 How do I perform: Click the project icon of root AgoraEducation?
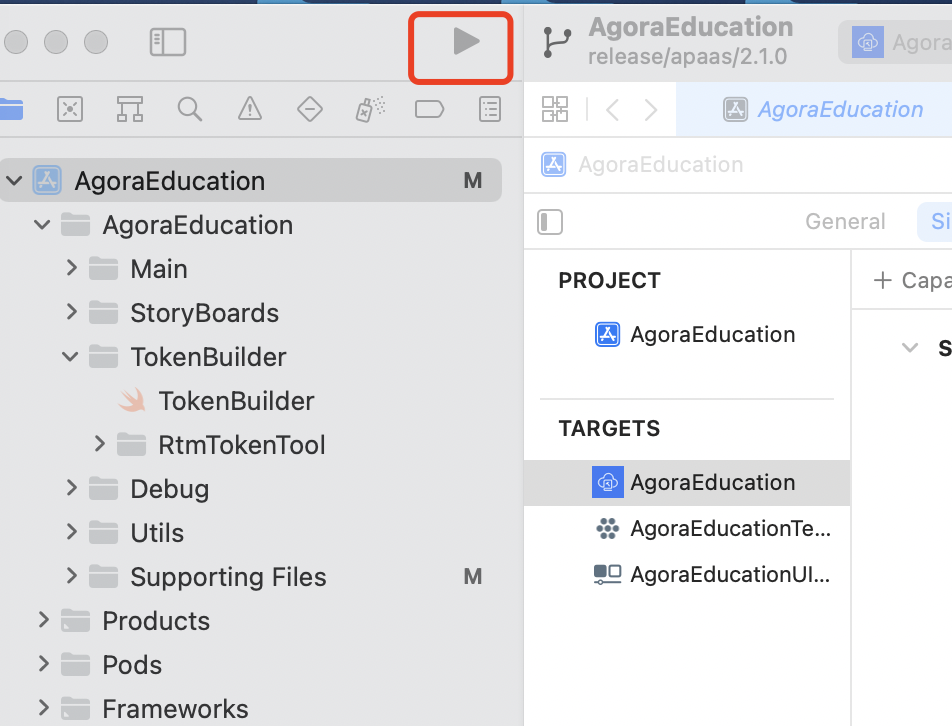[47, 180]
